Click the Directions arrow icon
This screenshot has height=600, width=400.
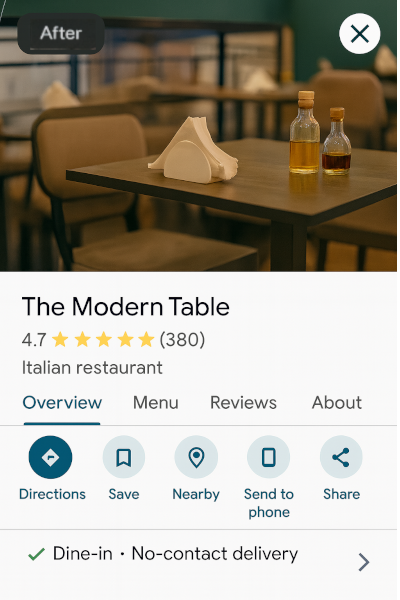coord(50,457)
